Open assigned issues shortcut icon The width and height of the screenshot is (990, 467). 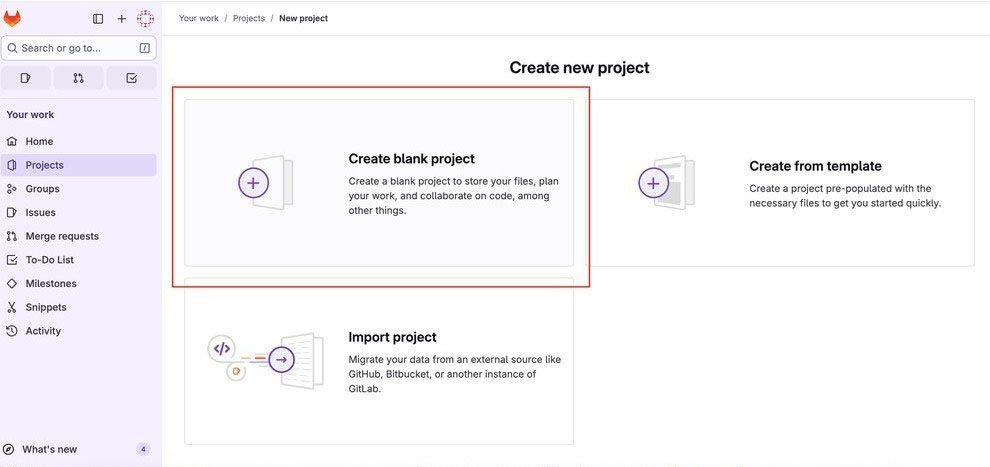pyautogui.click(x=26, y=78)
